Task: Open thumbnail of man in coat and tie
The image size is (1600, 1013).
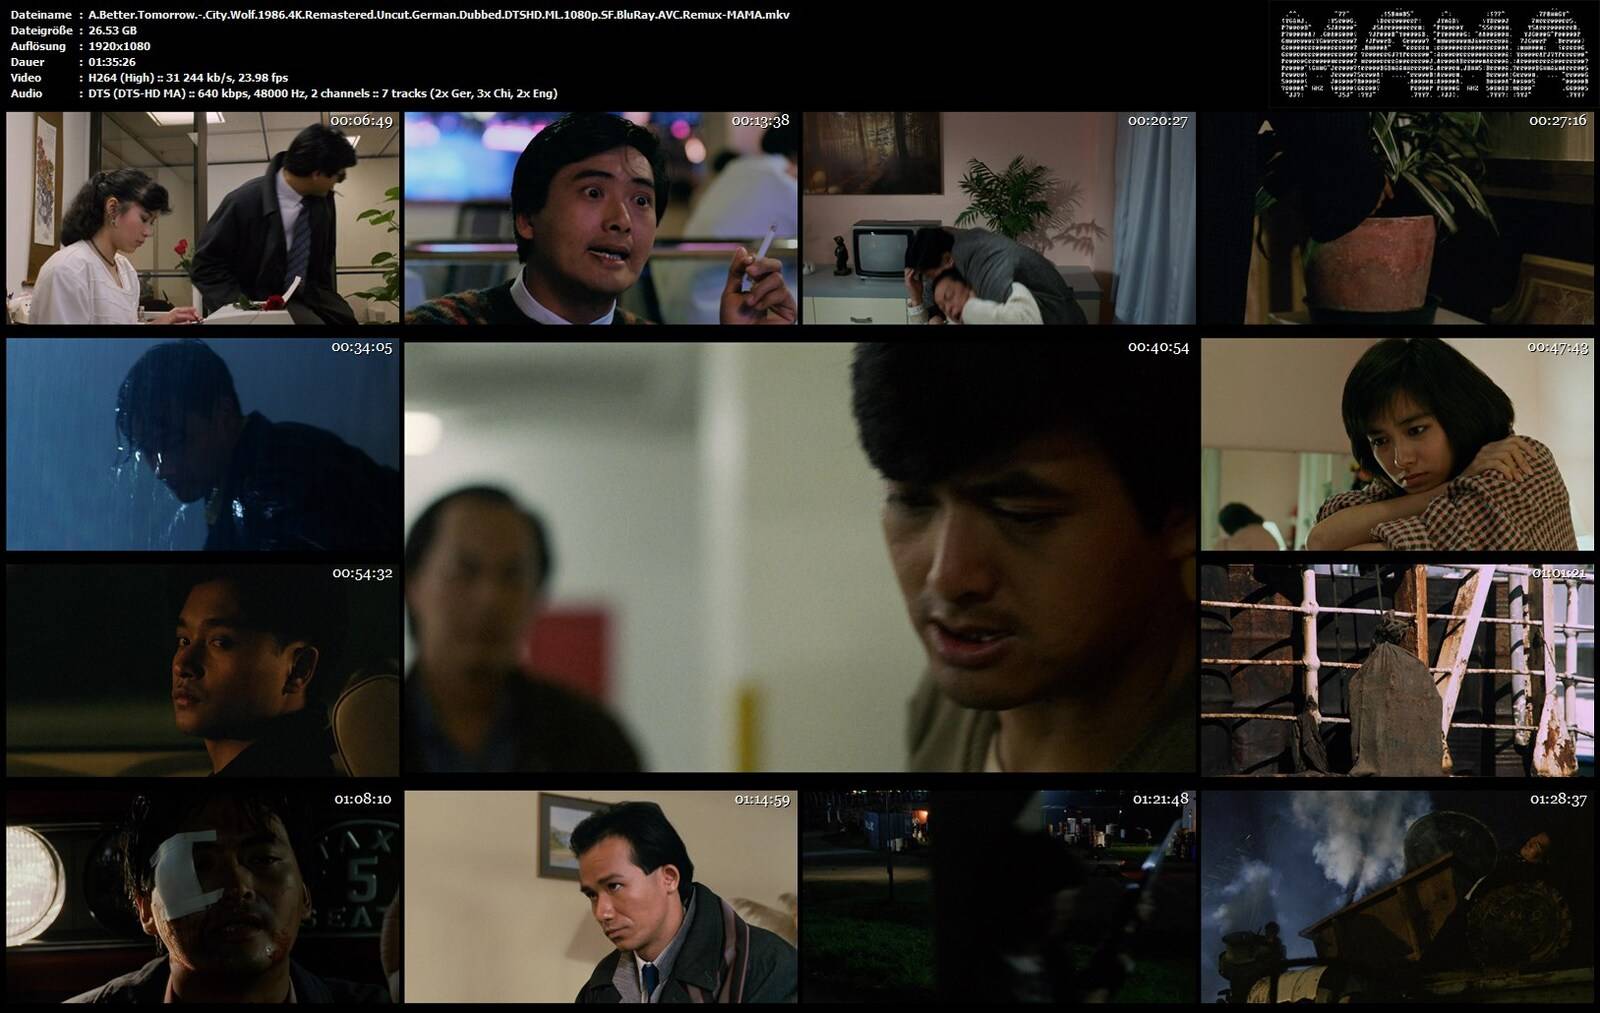Action: (601, 897)
